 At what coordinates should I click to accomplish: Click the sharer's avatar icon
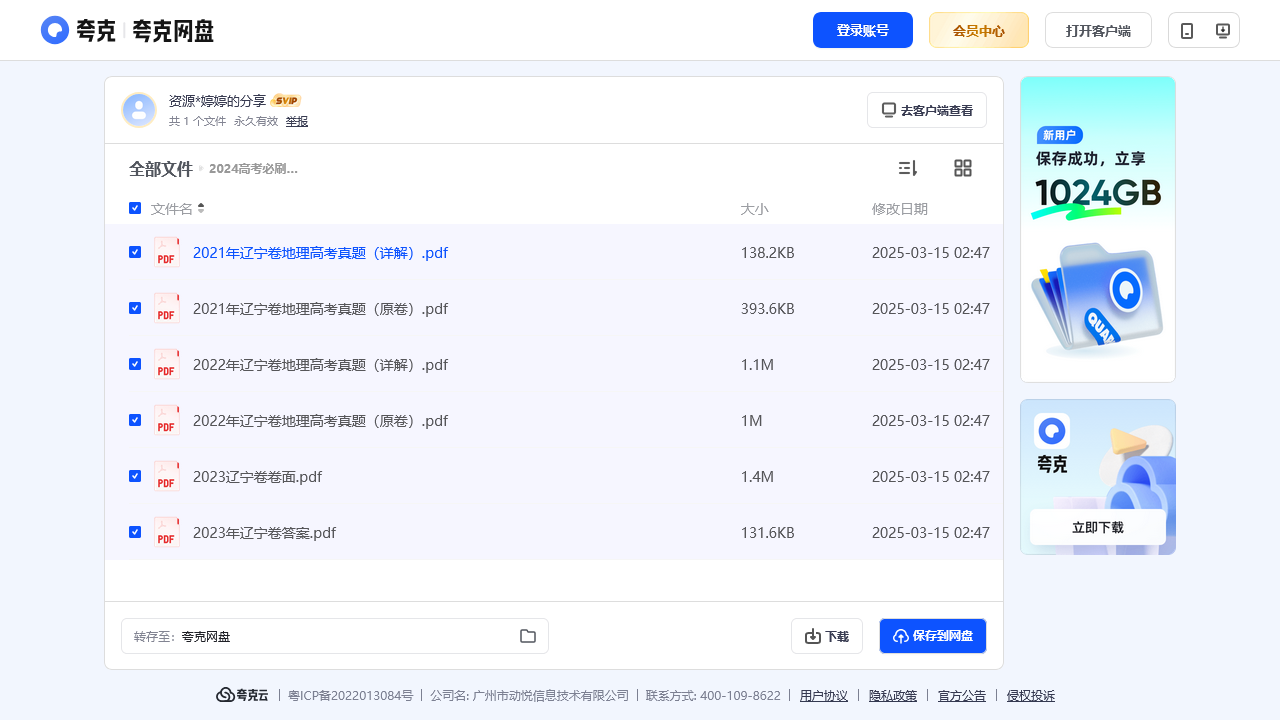coord(139,110)
